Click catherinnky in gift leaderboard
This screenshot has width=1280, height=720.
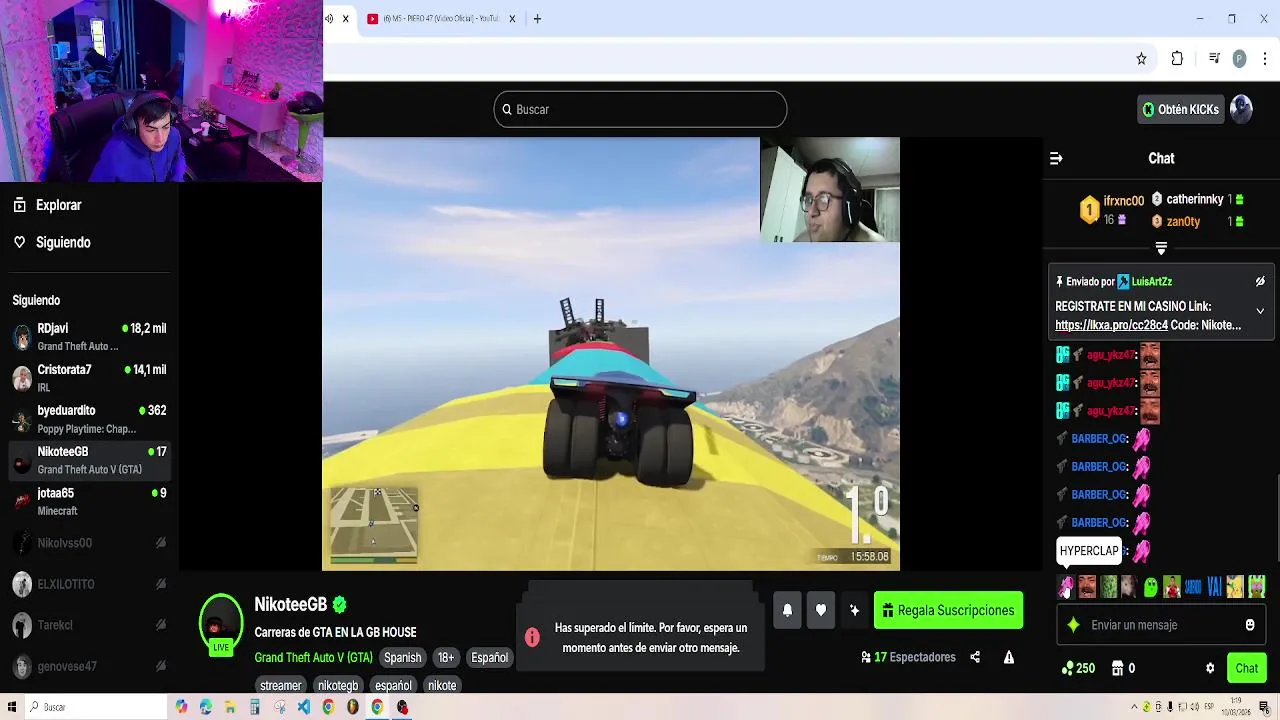pos(1194,199)
